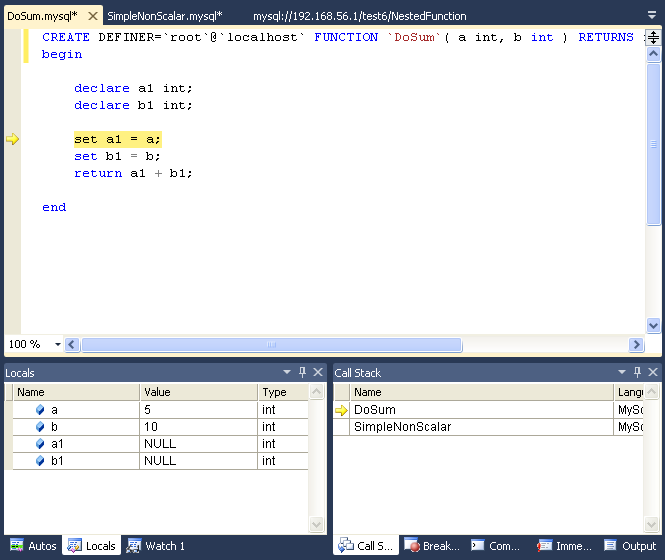The width and height of the screenshot is (665, 560).
Task: Click the horizontal scrollbar right arrow
Action: coord(636,344)
